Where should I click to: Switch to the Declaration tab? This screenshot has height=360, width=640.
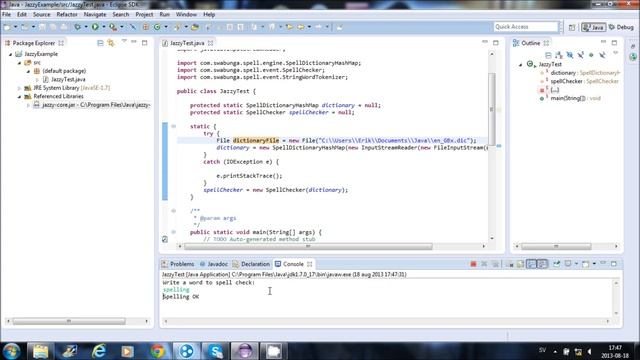click(x=251, y=264)
